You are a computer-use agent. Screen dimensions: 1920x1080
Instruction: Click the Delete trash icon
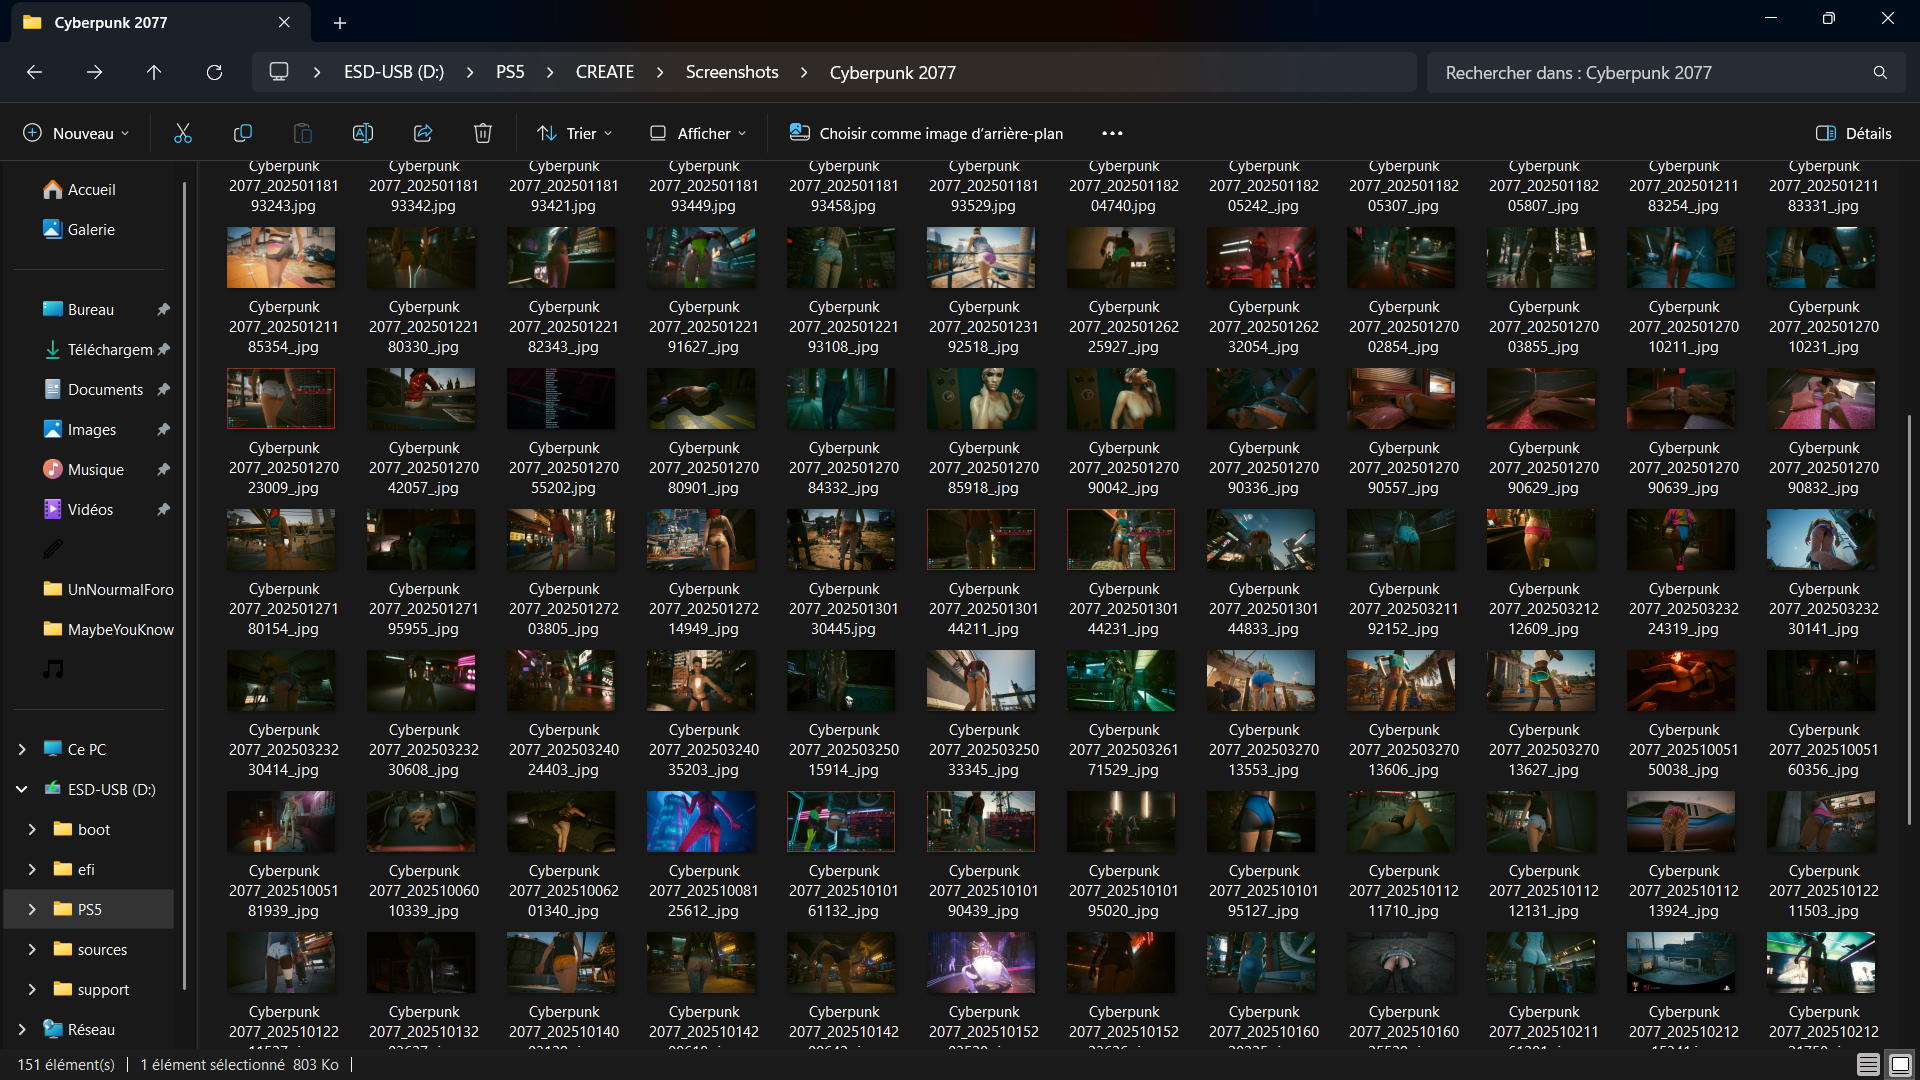[483, 133]
